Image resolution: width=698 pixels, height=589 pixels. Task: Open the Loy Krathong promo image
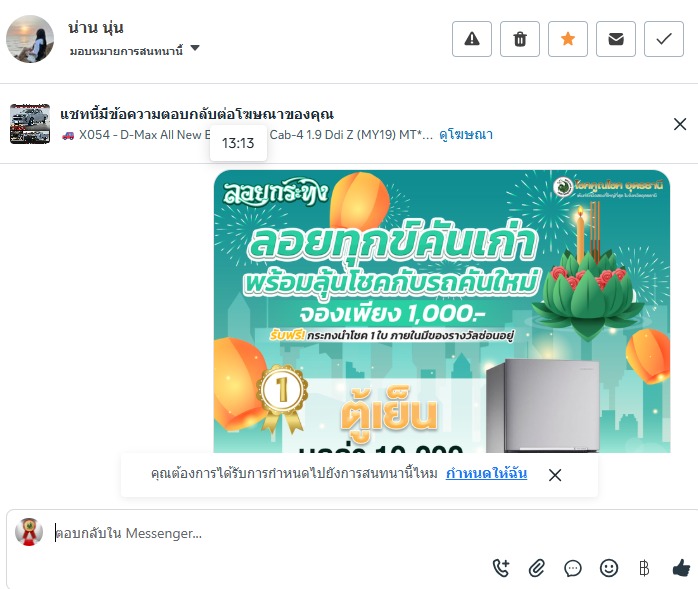442,311
